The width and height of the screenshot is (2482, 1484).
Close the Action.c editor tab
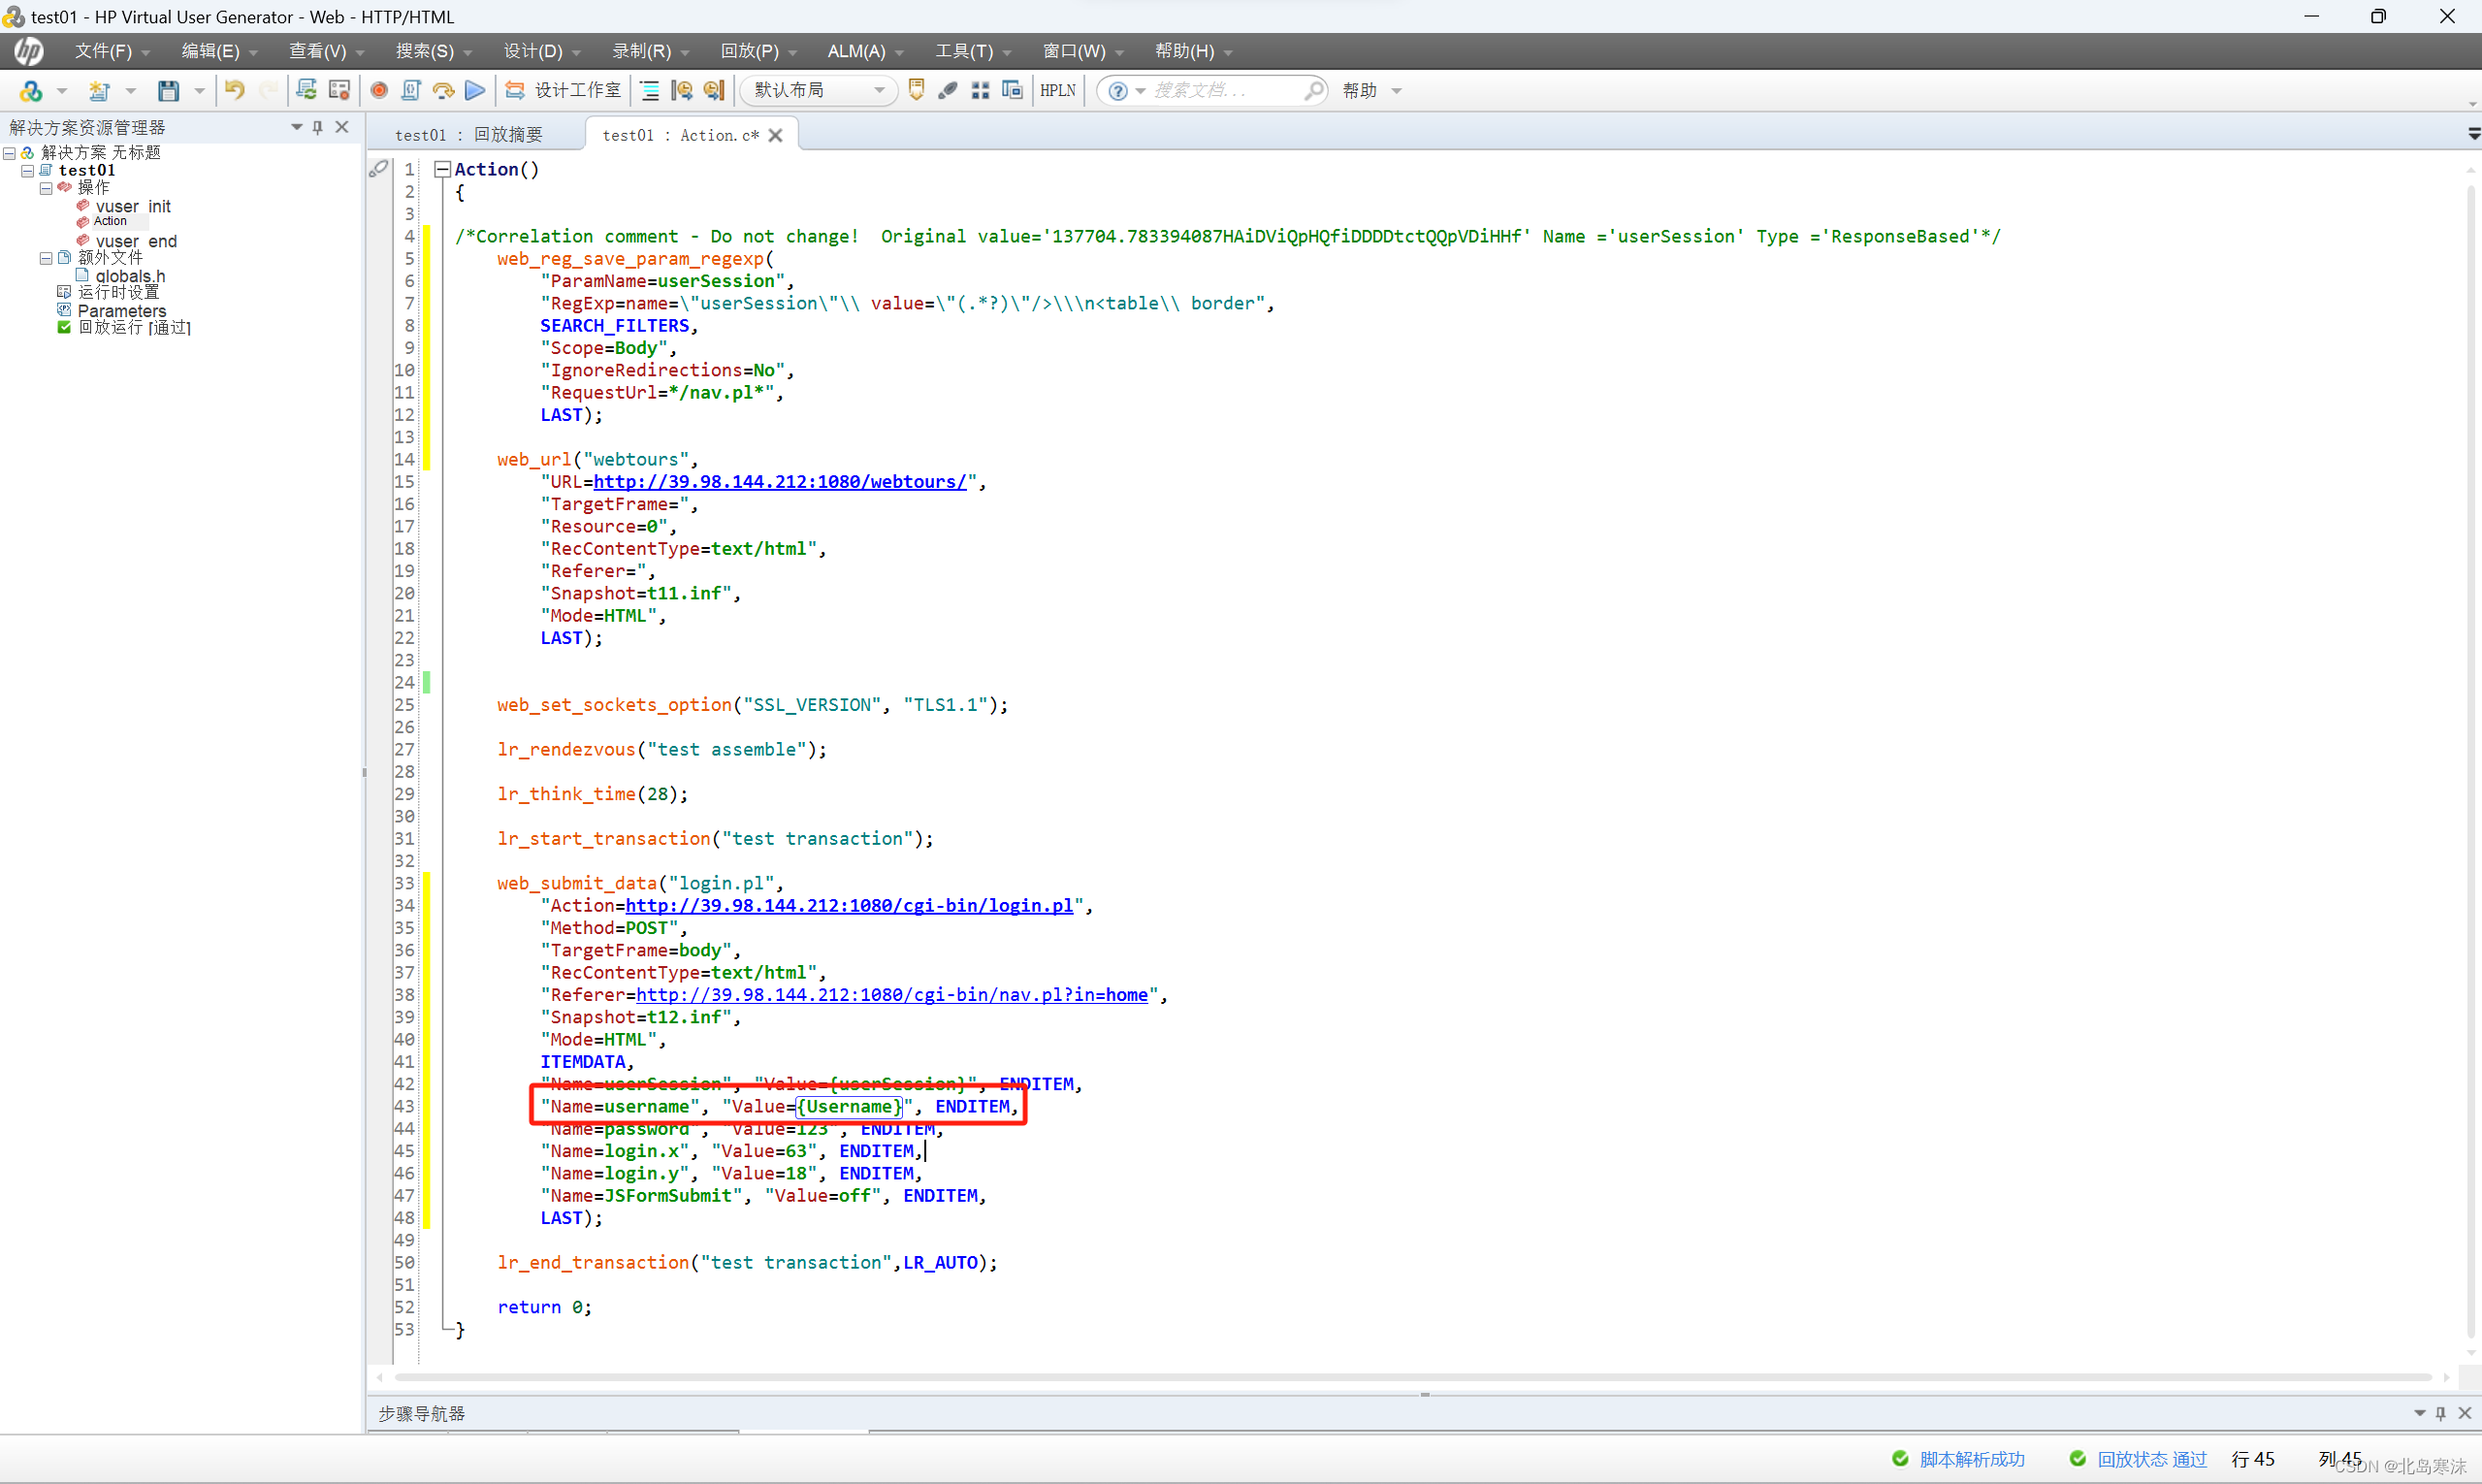775,135
